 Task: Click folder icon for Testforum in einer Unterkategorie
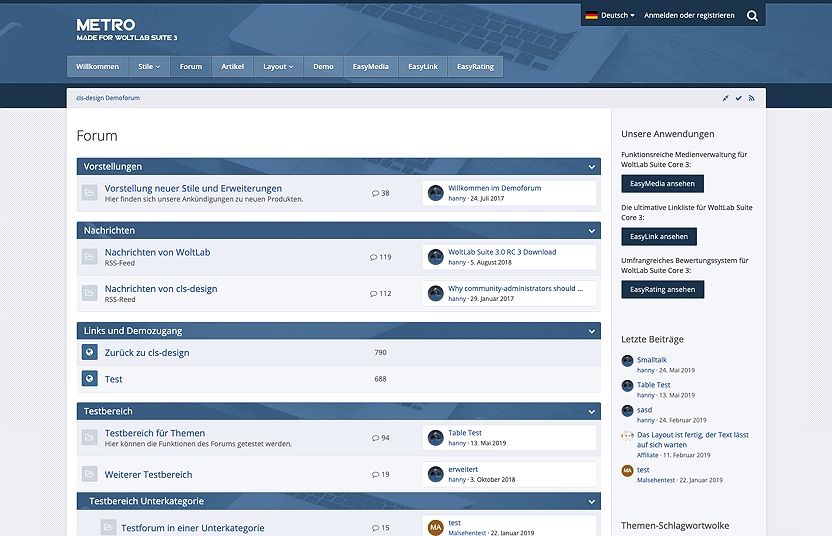pyautogui.click(x=108, y=527)
